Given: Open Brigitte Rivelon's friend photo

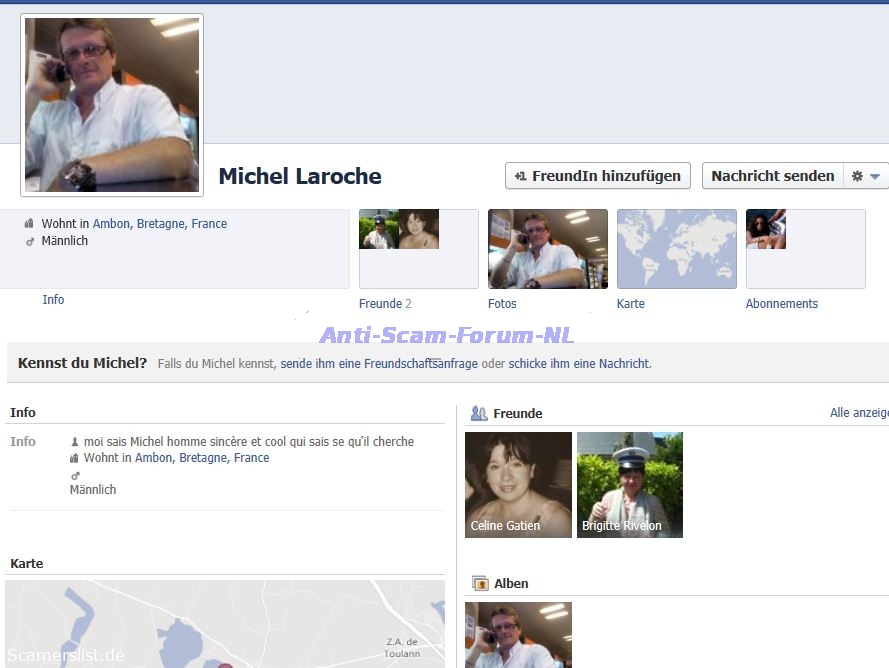Looking at the screenshot, I should [629, 485].
